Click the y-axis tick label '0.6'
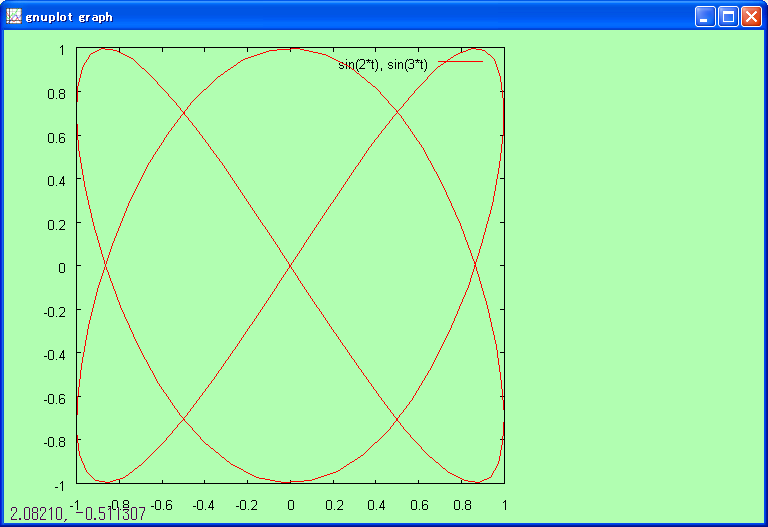 (x=56, y=138)
